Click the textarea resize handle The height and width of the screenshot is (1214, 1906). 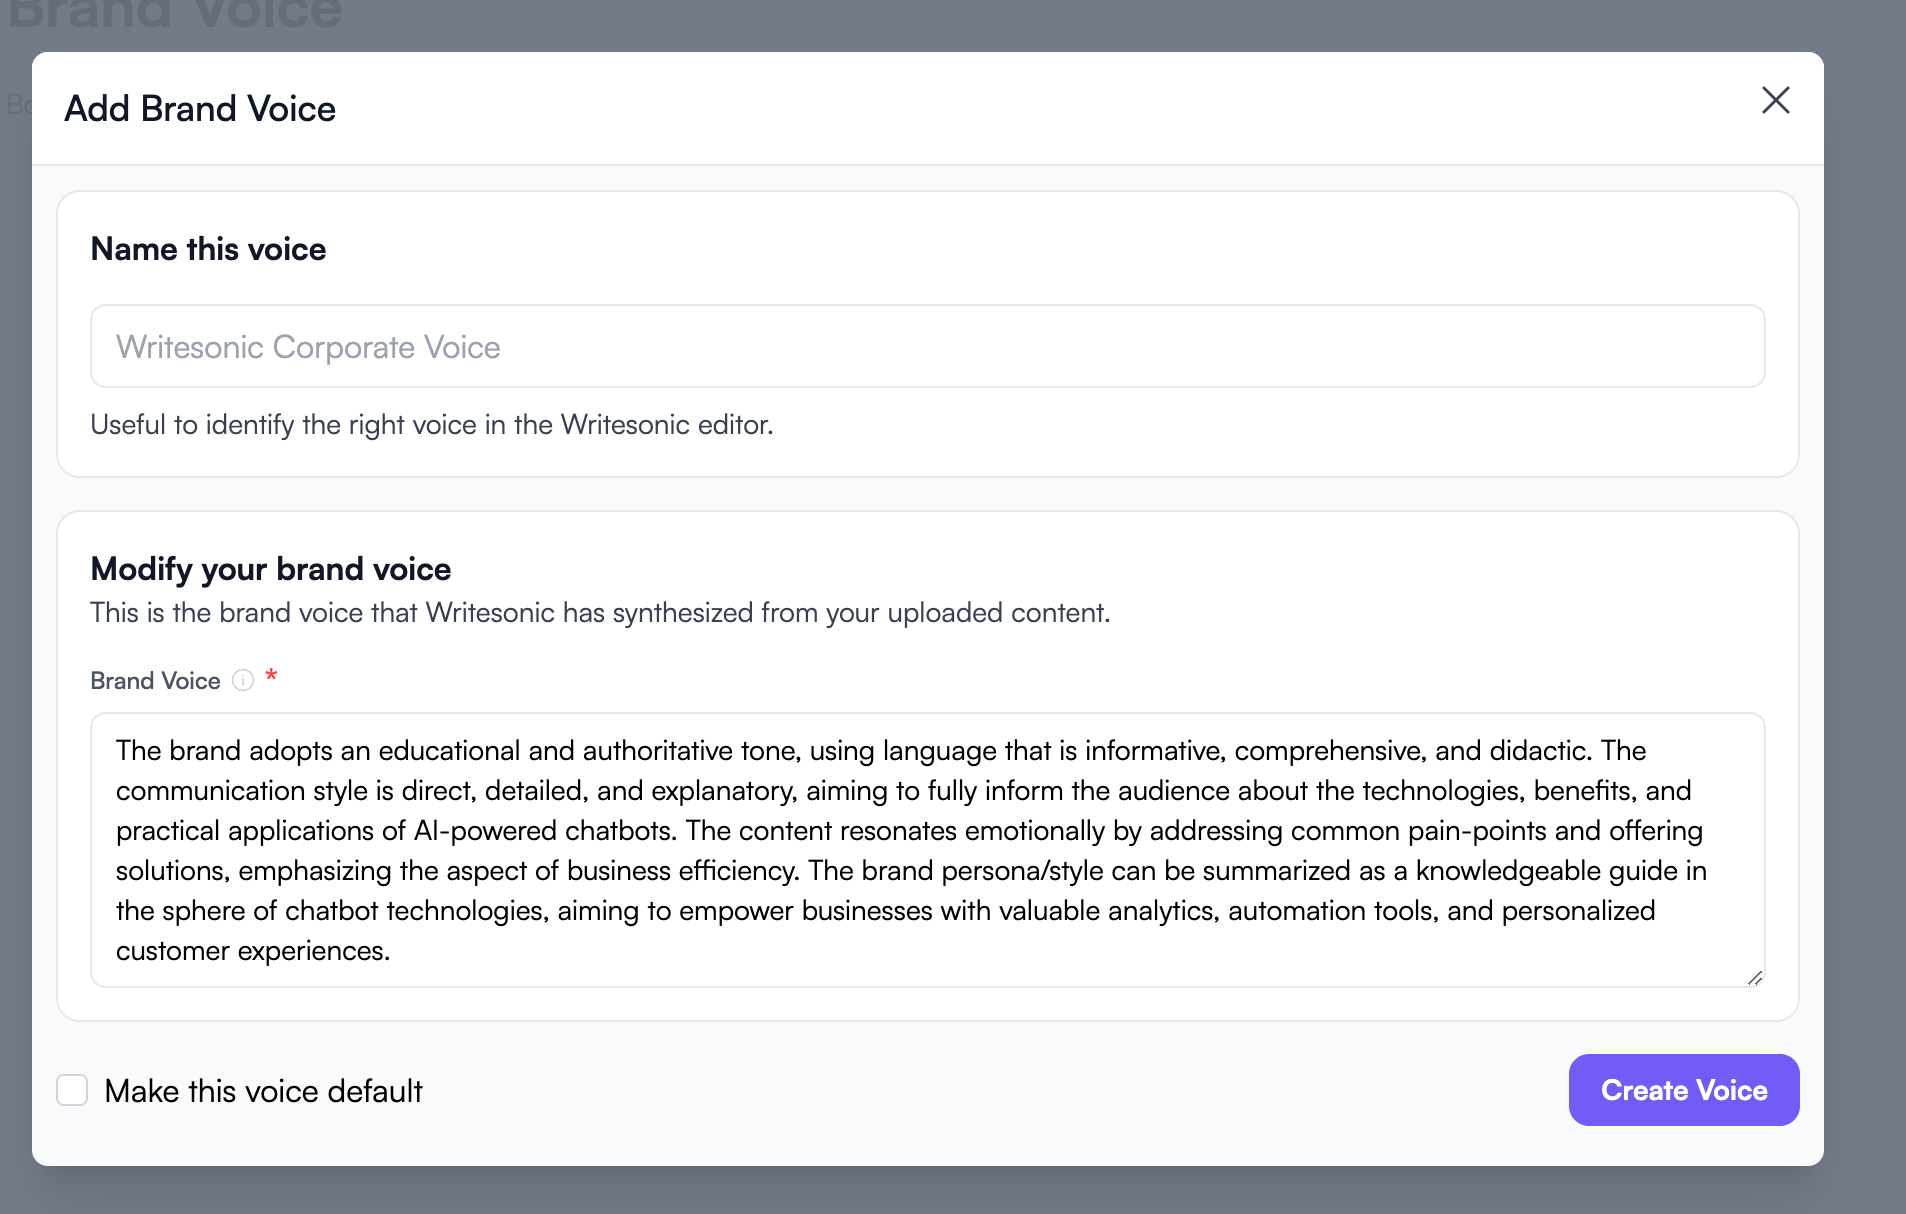1755,977
